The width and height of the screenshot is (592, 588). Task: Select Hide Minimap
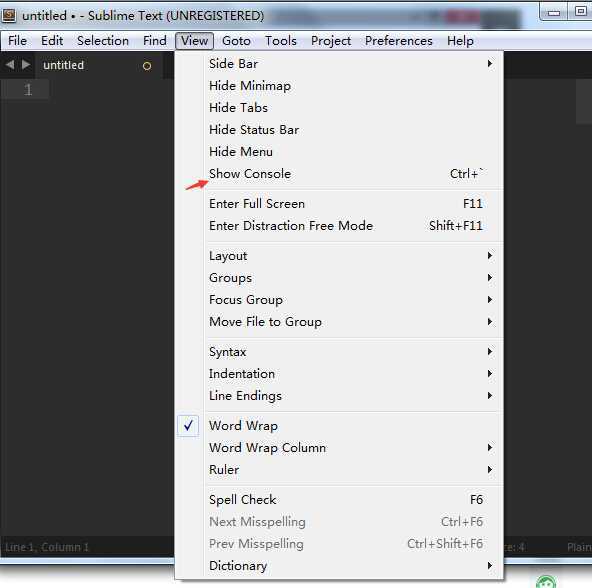click(339, 86)
